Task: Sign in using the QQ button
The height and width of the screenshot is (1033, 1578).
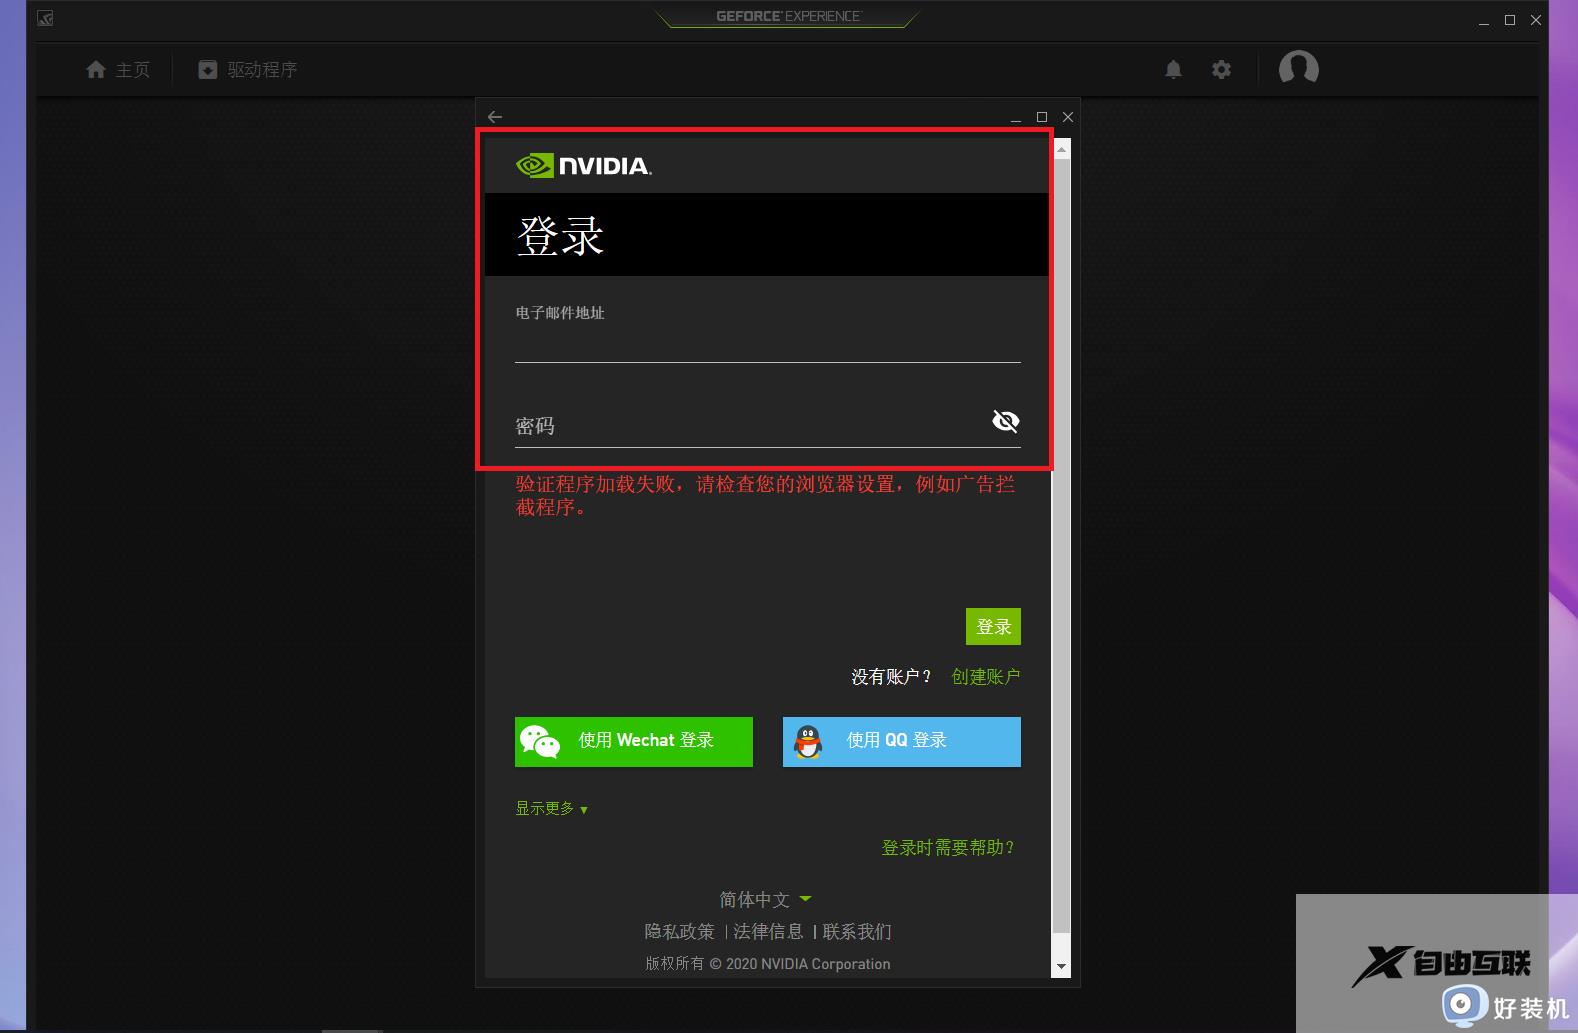Action: pyautogui.click(x=901, y=741)
